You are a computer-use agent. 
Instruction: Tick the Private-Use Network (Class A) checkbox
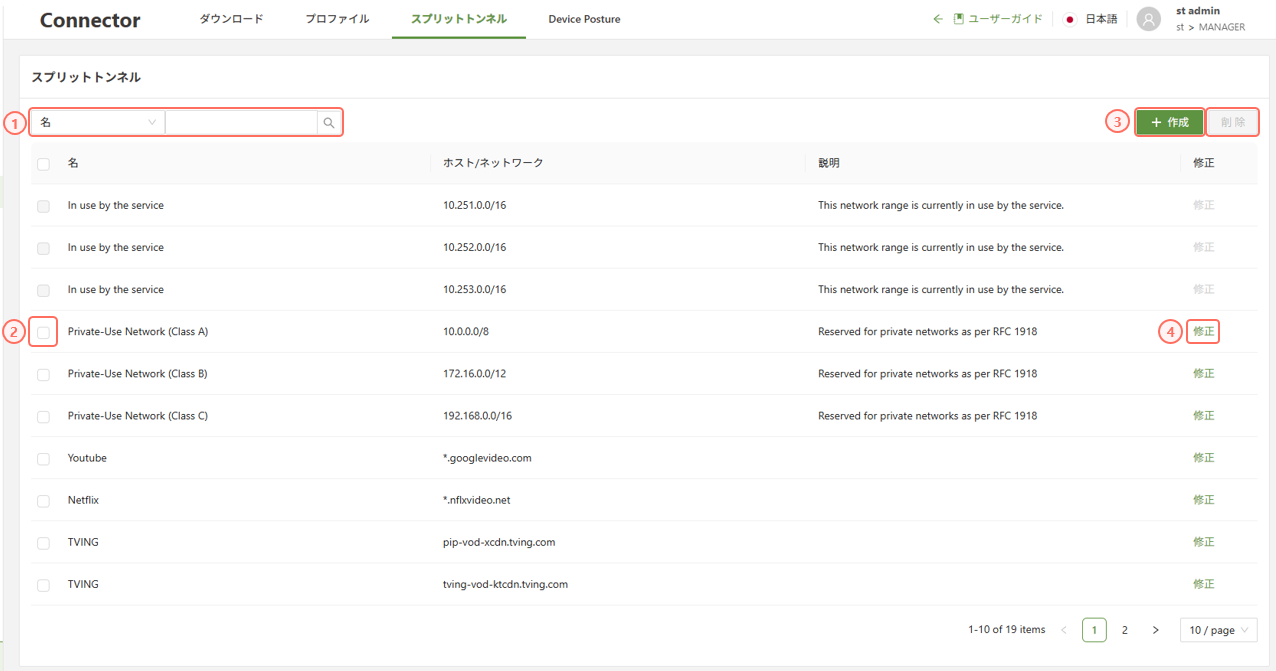(43, 332)
